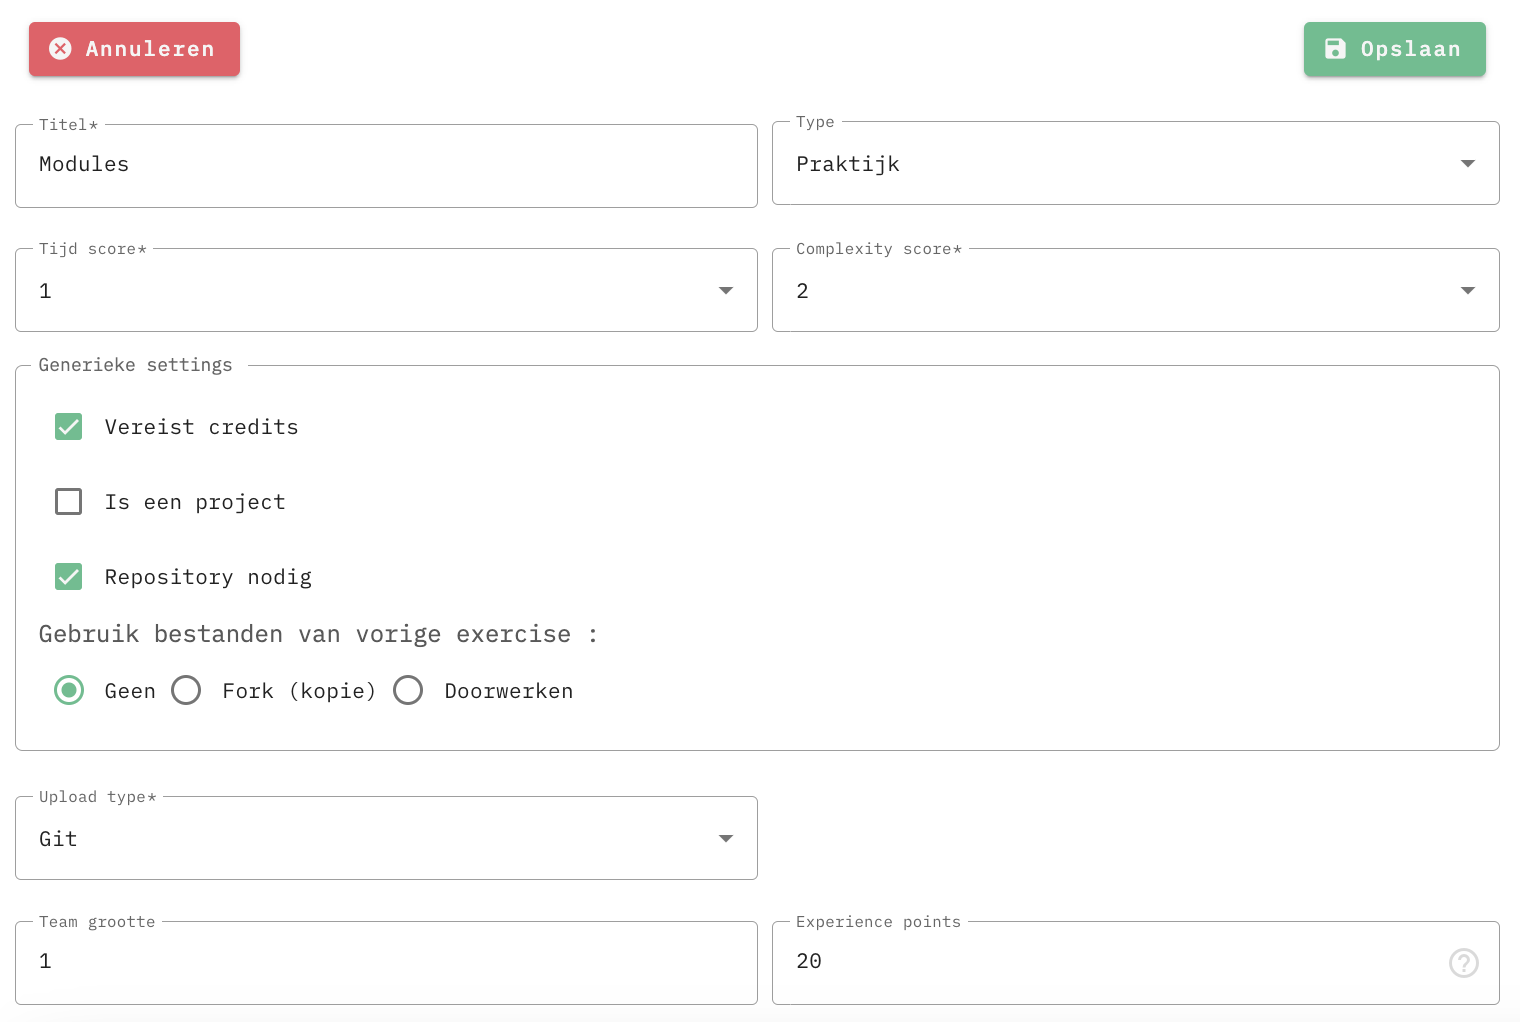Edit the Experience points field value

tap(1110, 963)
